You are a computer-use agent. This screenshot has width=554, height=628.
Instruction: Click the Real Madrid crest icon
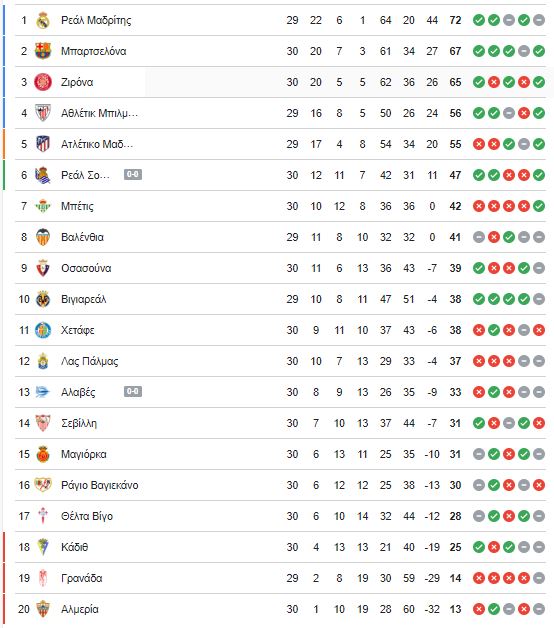[43, 20]
